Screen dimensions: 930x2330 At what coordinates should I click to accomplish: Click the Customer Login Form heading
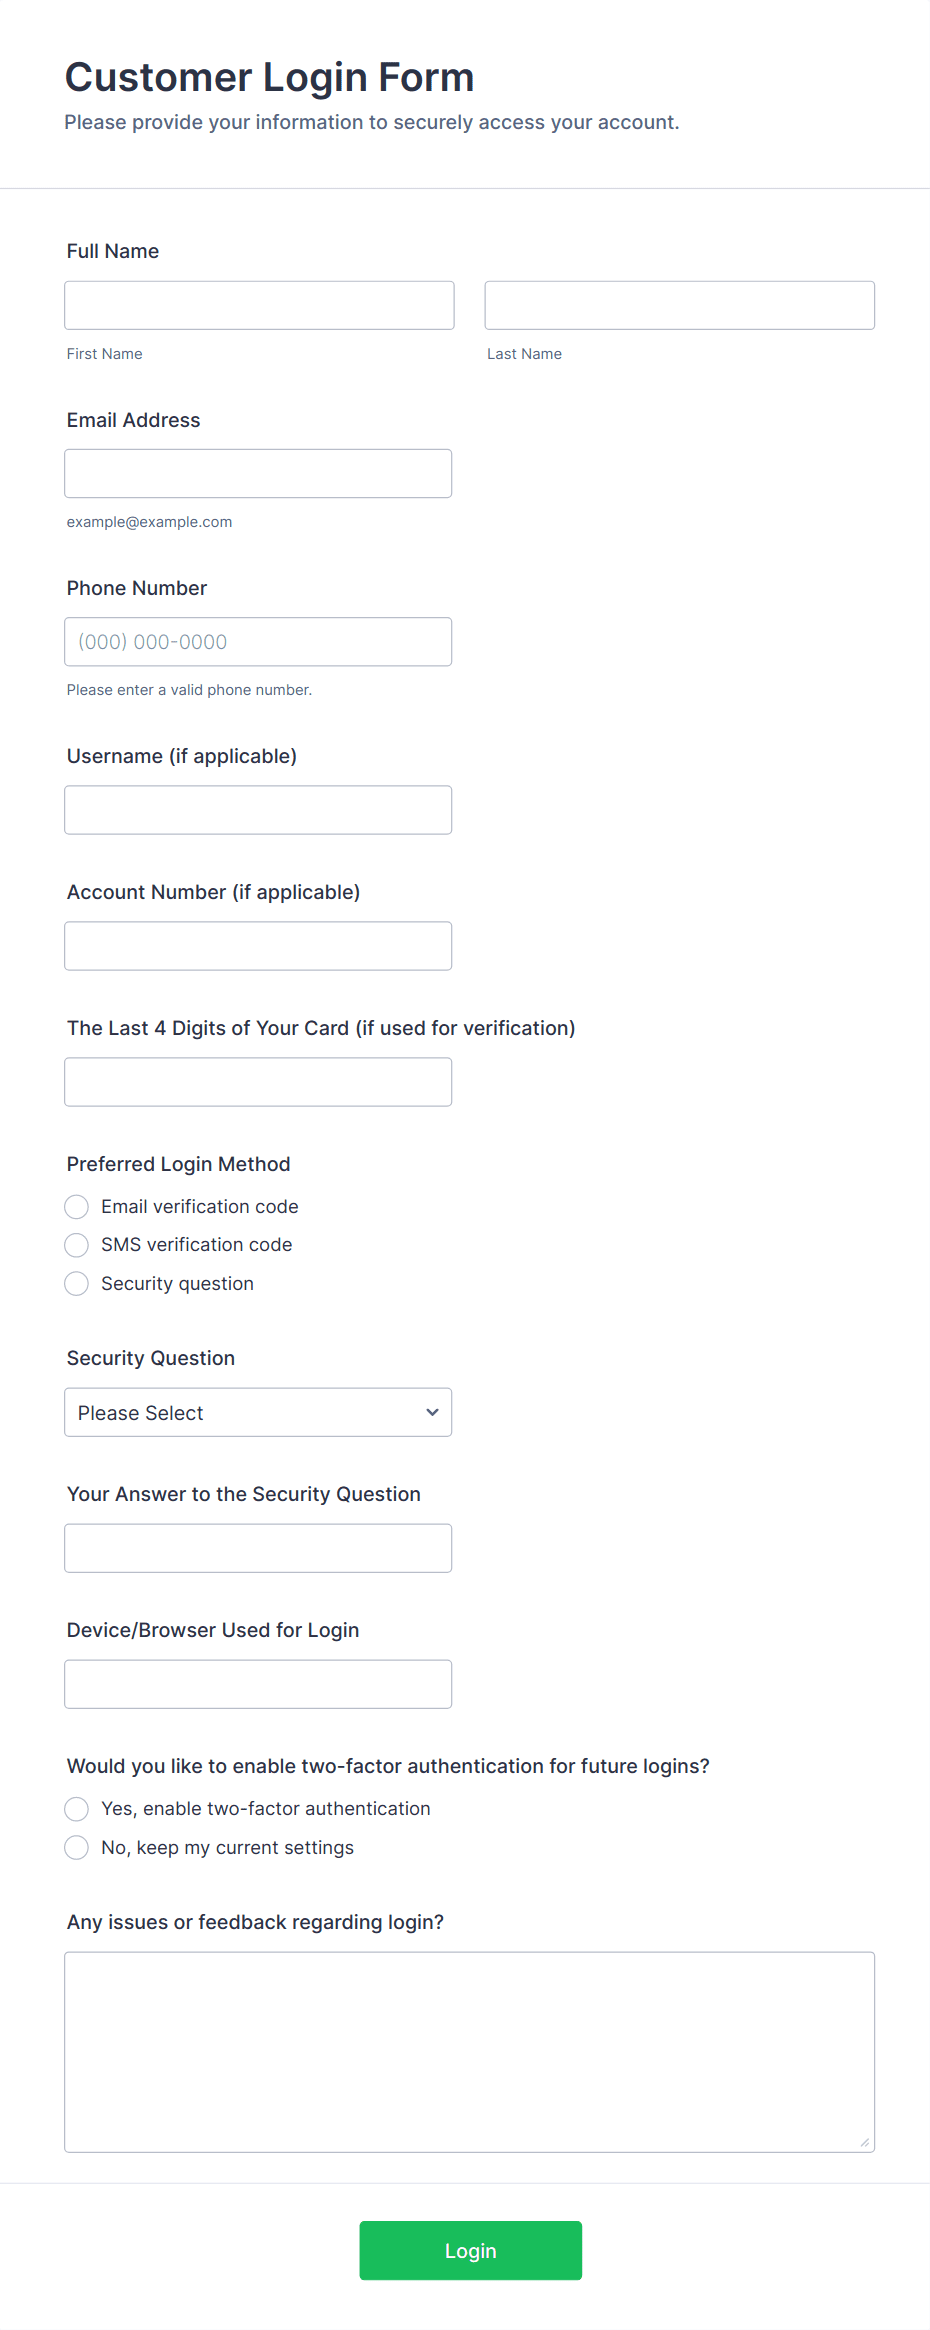pos(269,77)
